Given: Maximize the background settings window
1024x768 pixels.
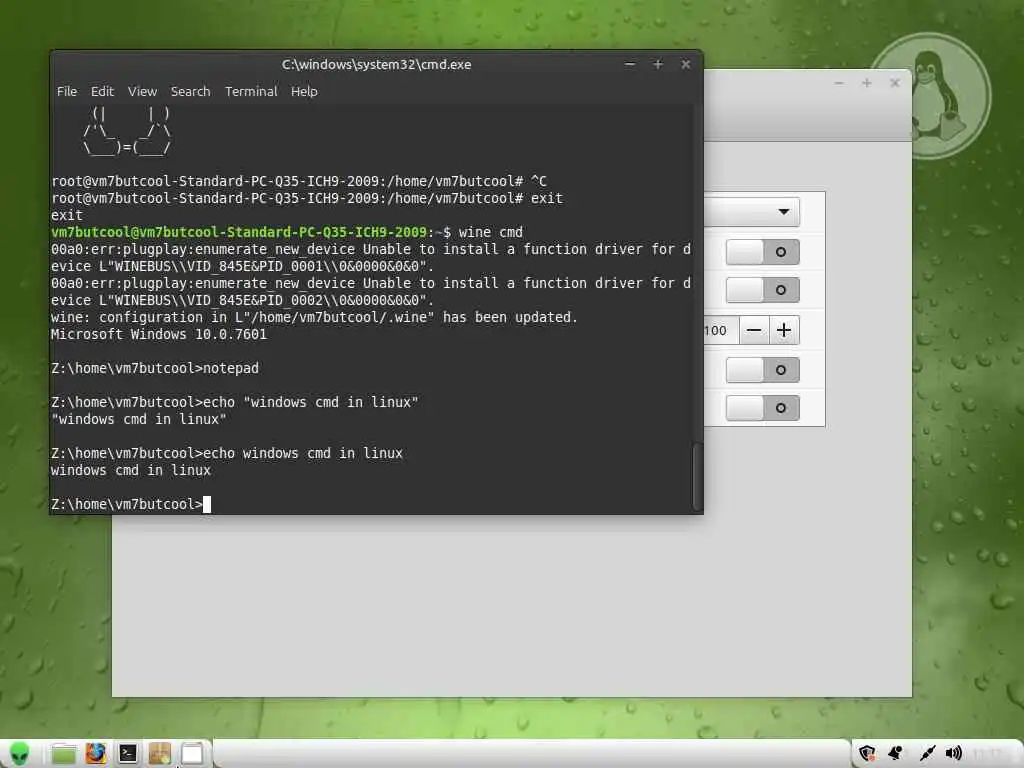Looking at the screenshot, I should click(x=867, y=83).
